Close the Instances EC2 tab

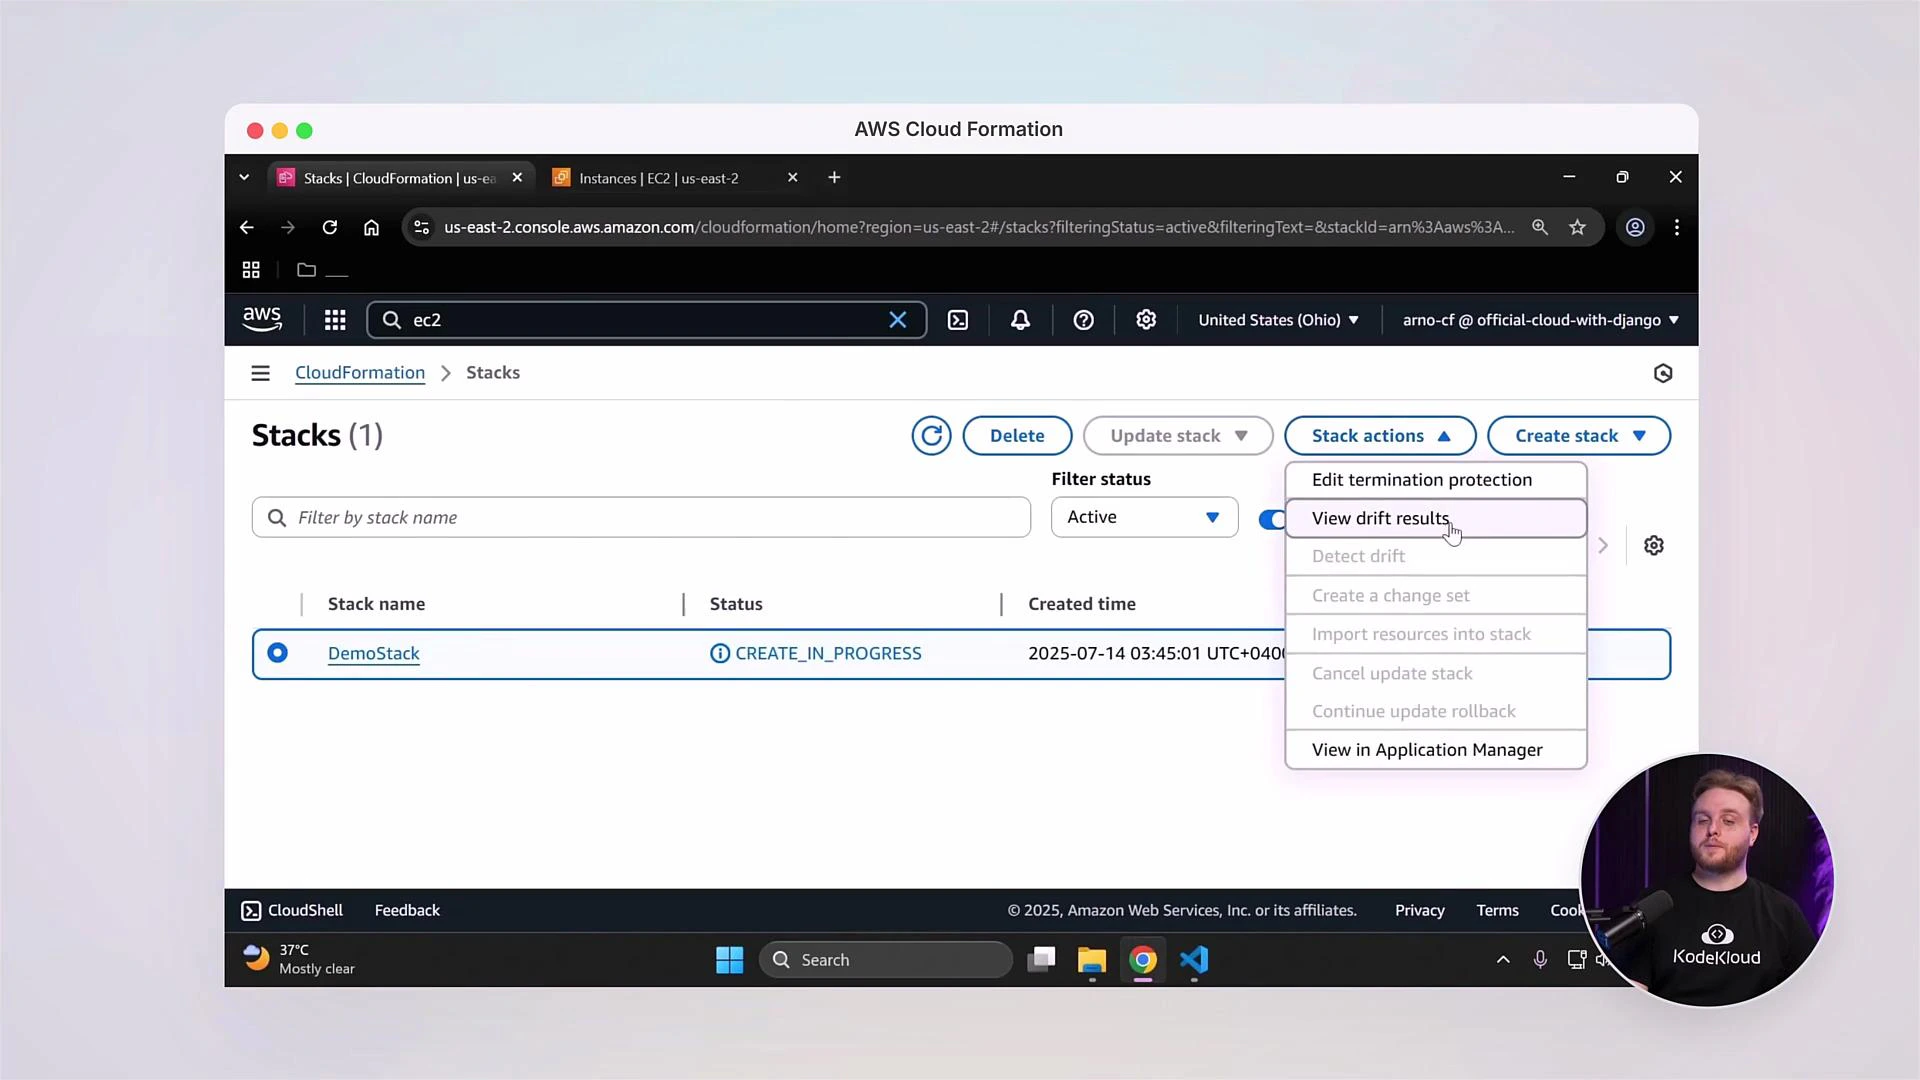792,178
